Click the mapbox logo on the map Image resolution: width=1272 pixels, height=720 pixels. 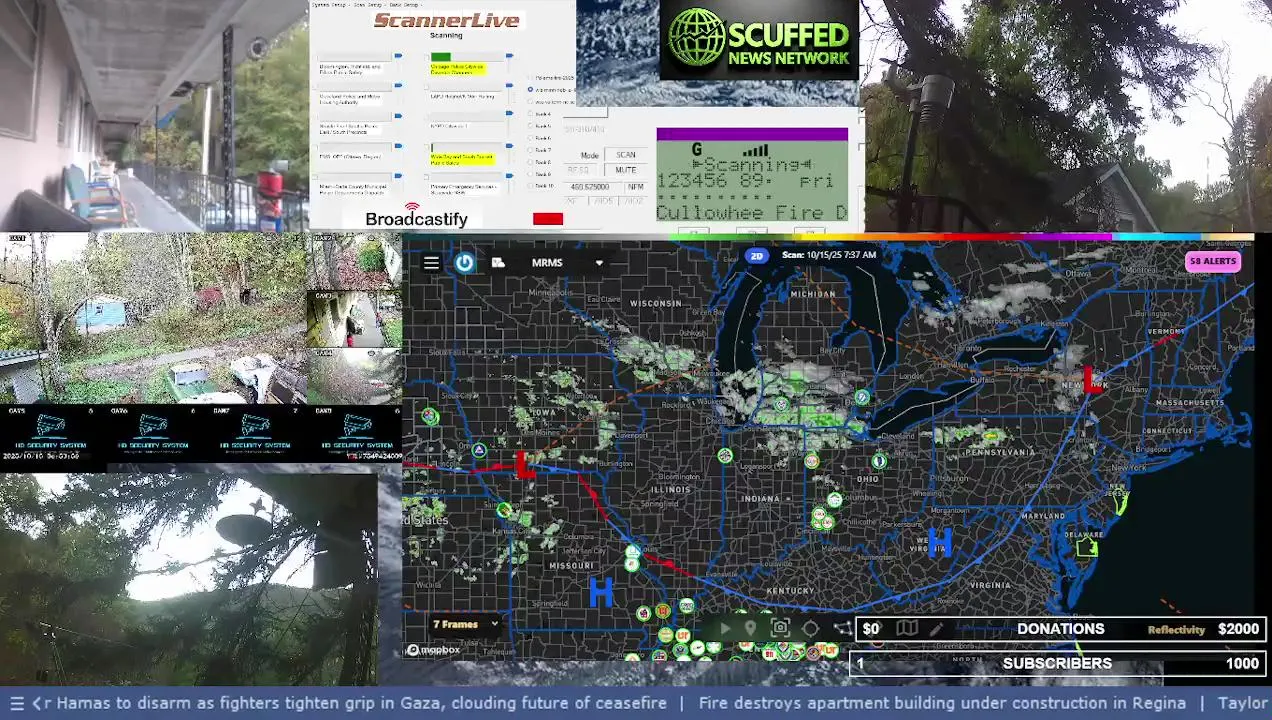[x=433, y=650]
